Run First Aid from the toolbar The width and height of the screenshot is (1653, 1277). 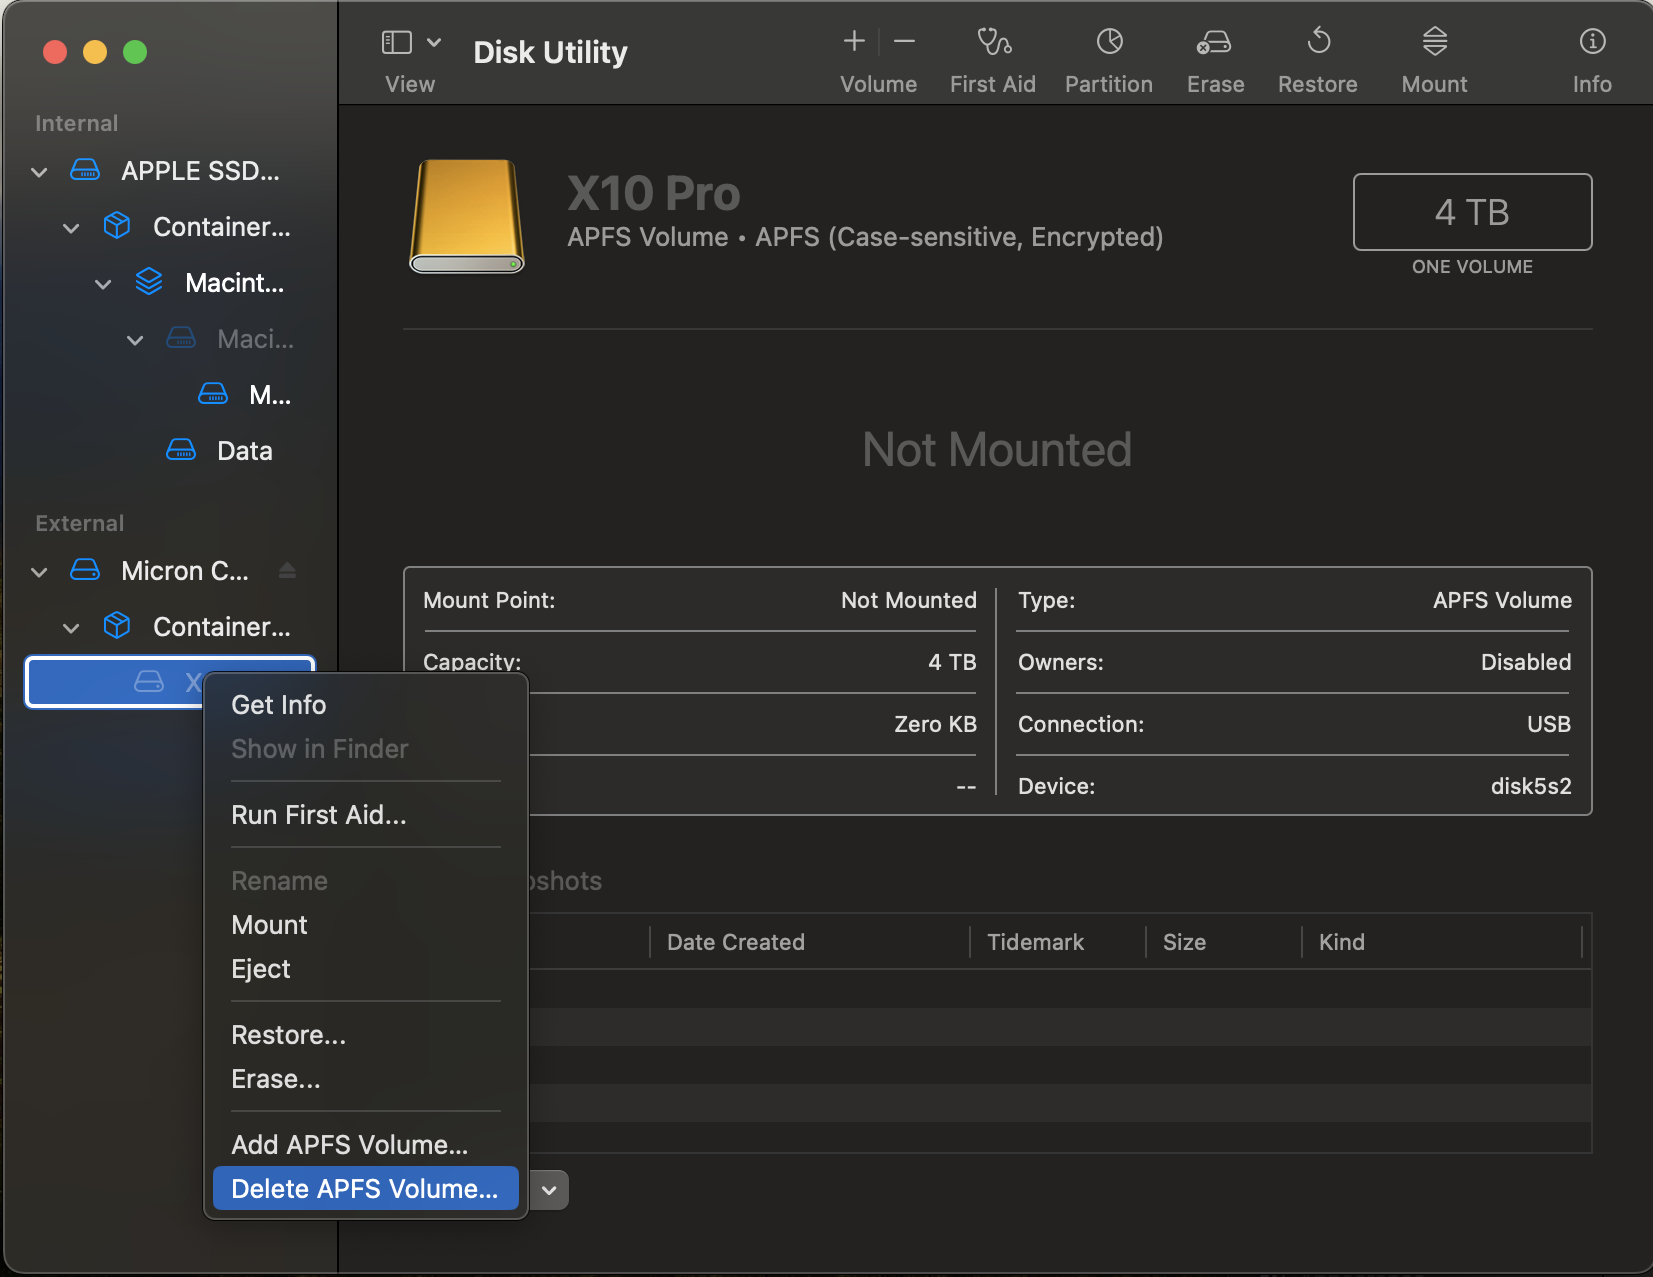click(992, 55)
